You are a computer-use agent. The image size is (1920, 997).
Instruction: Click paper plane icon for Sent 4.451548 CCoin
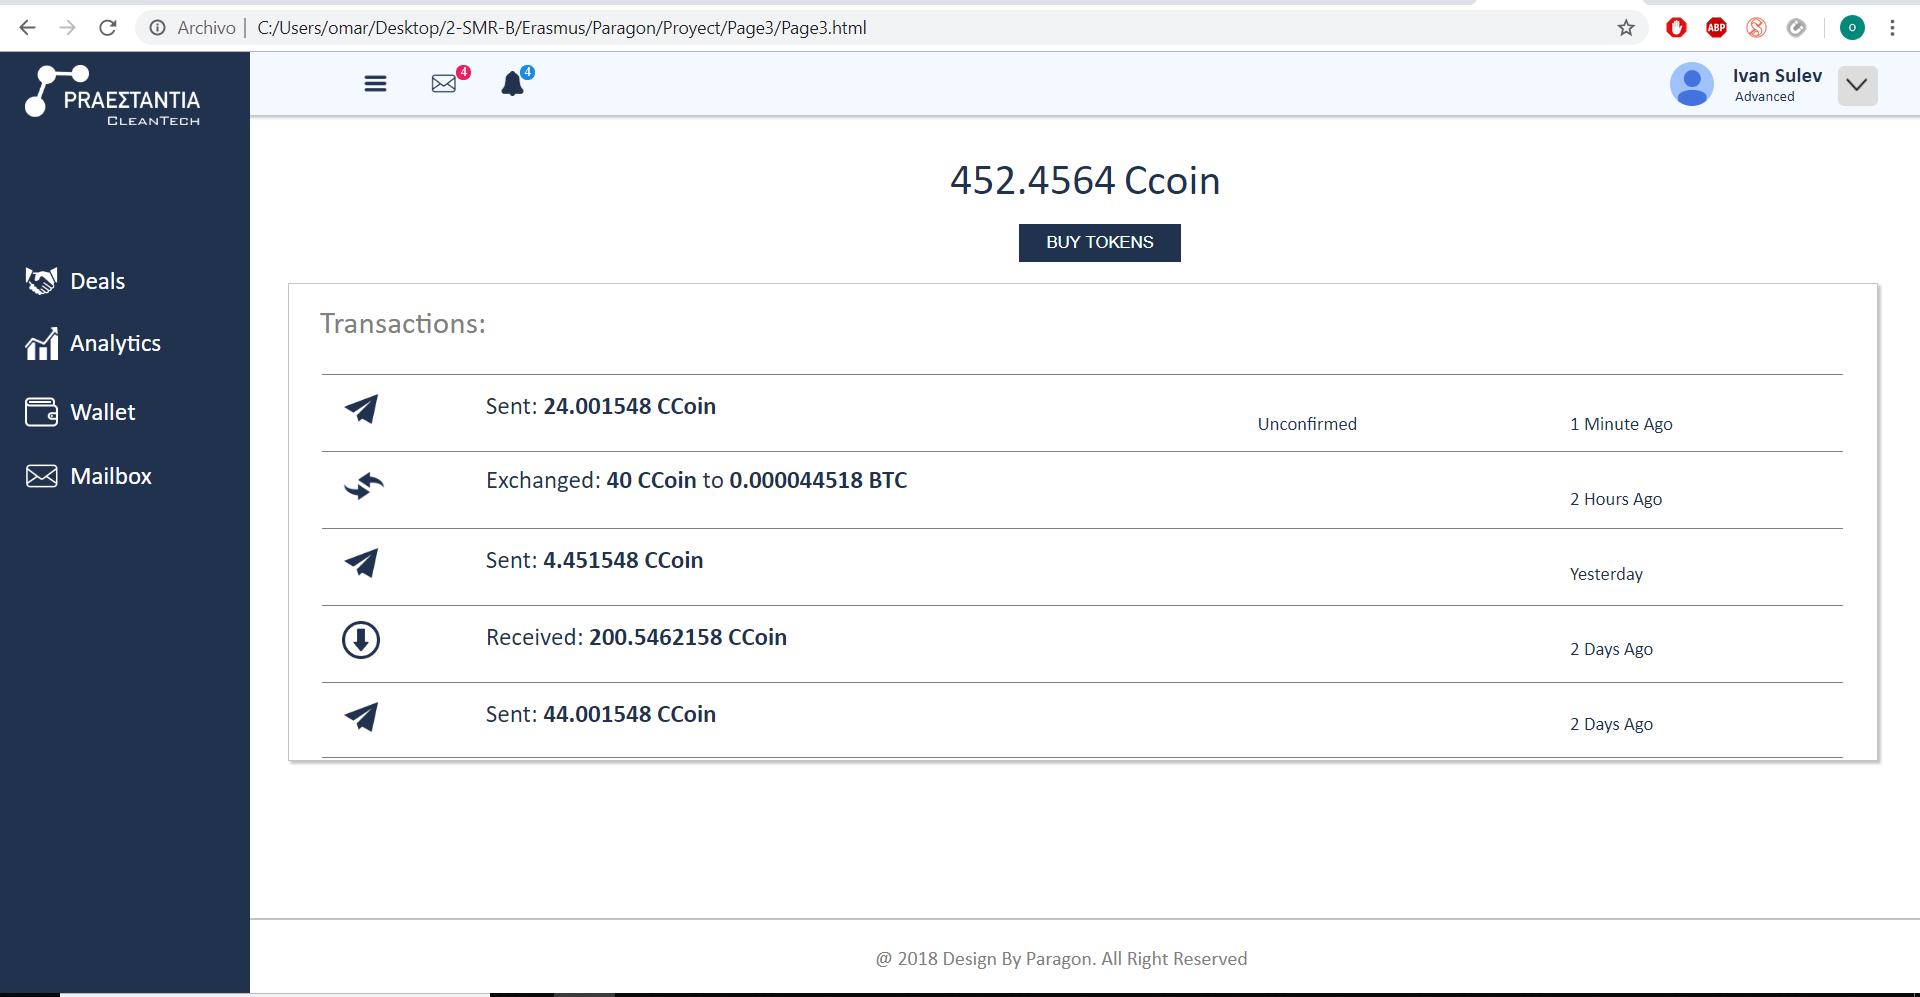[361, 562]
